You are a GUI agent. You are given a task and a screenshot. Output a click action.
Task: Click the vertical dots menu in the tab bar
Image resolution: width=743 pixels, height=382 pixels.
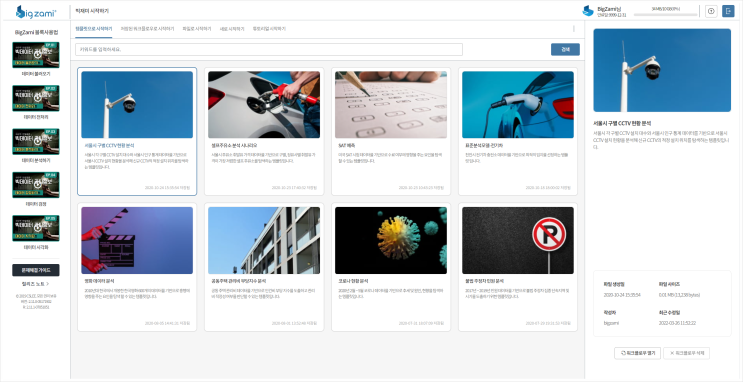pos(574,28)
